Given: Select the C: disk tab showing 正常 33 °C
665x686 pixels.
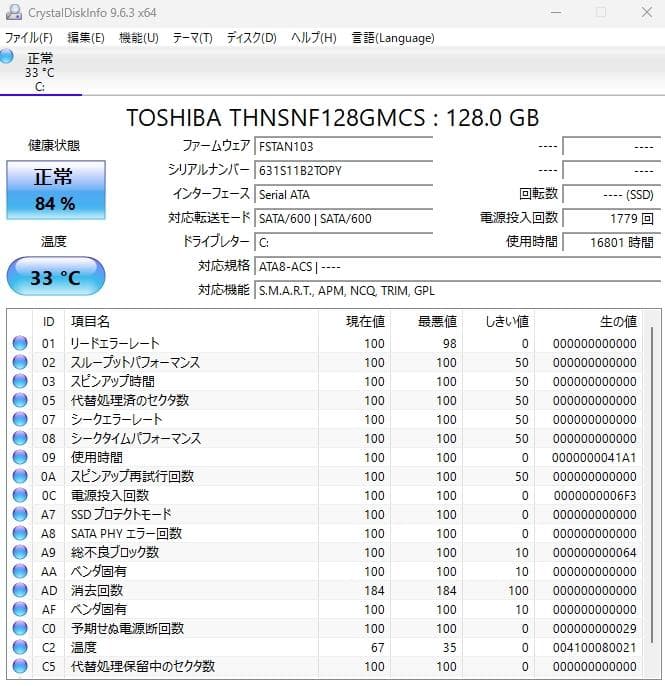Looking at the screenshot, I should pyautogui.click(x=40, y=72).
